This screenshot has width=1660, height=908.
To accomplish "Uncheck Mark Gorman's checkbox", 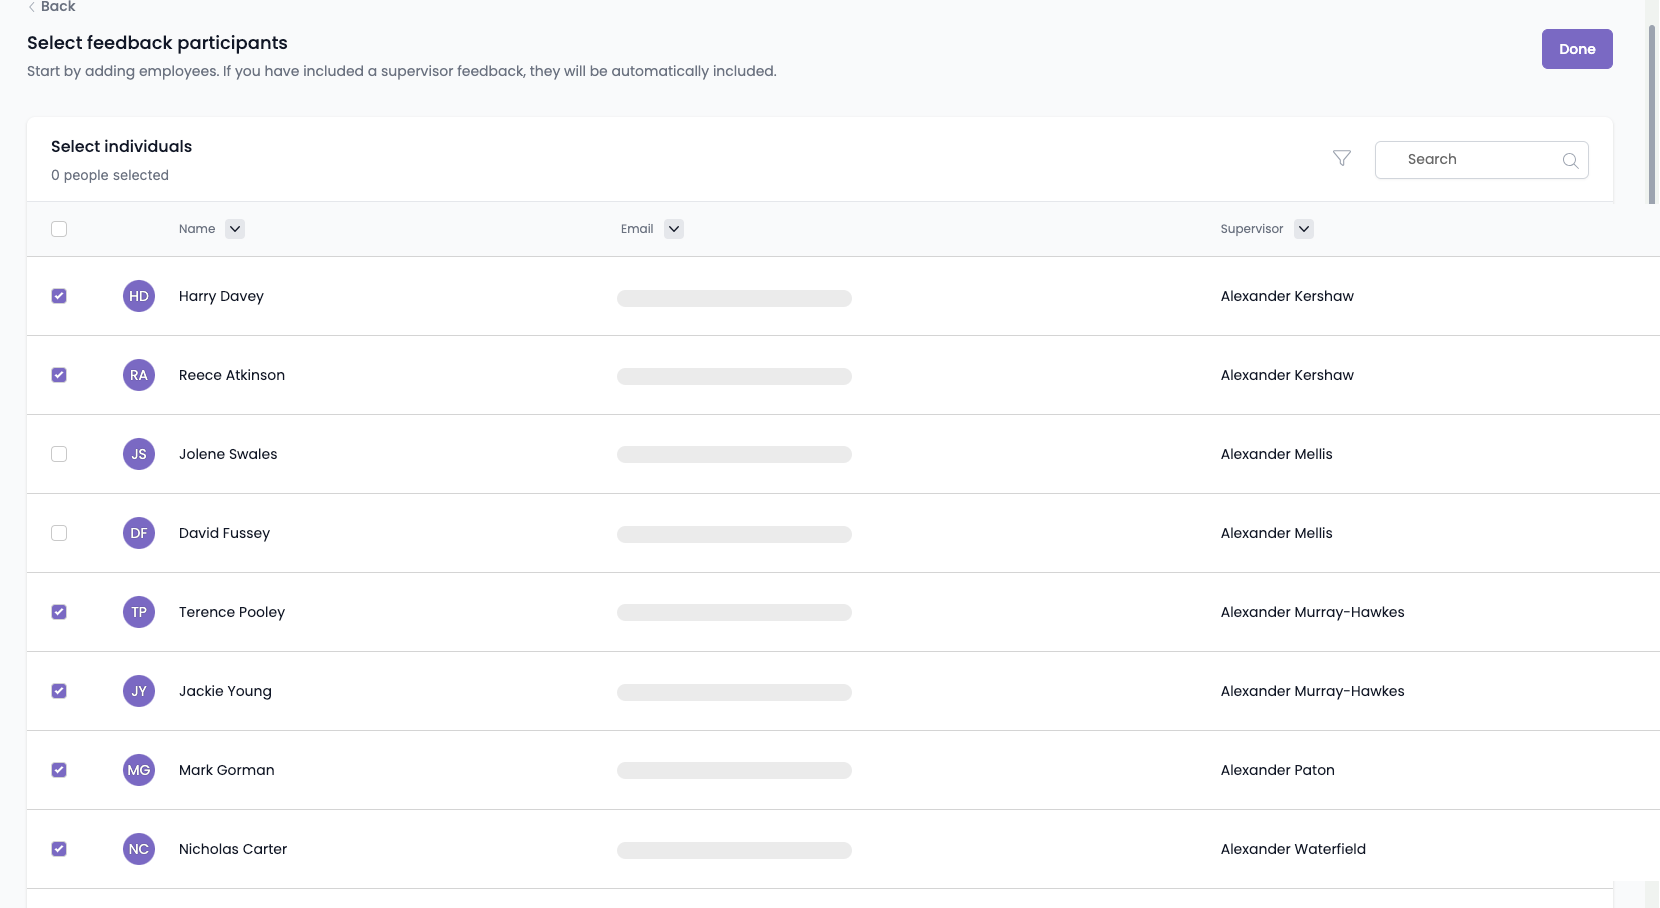I will click(59, 770).
